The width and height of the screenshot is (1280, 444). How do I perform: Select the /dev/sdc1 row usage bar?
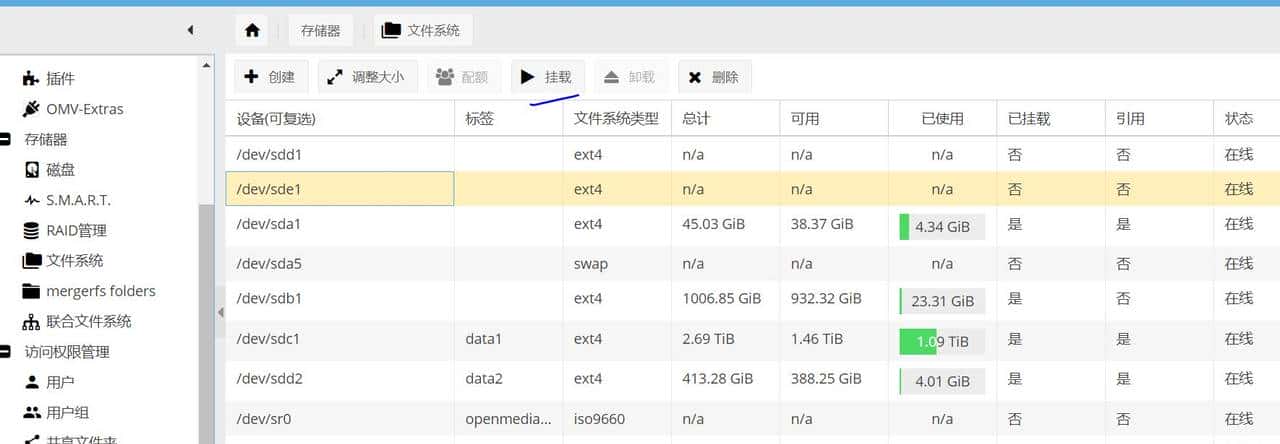point(941,341)
